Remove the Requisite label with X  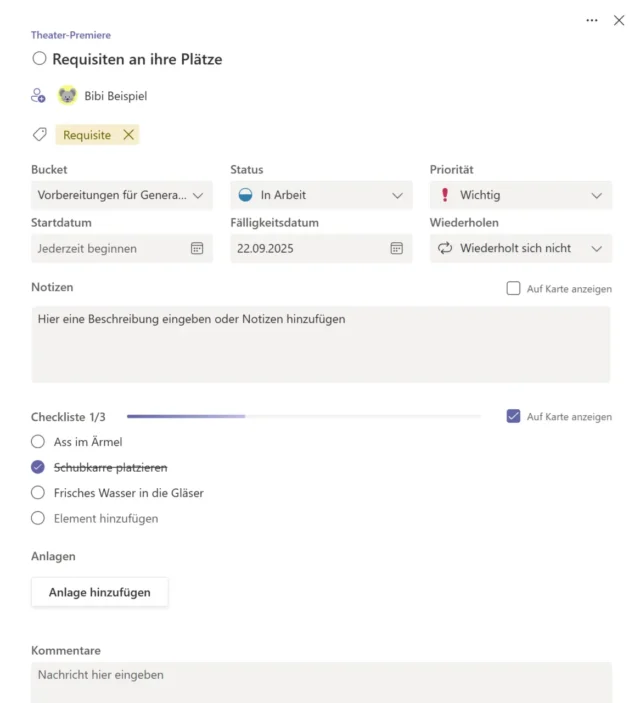point(128,135)
